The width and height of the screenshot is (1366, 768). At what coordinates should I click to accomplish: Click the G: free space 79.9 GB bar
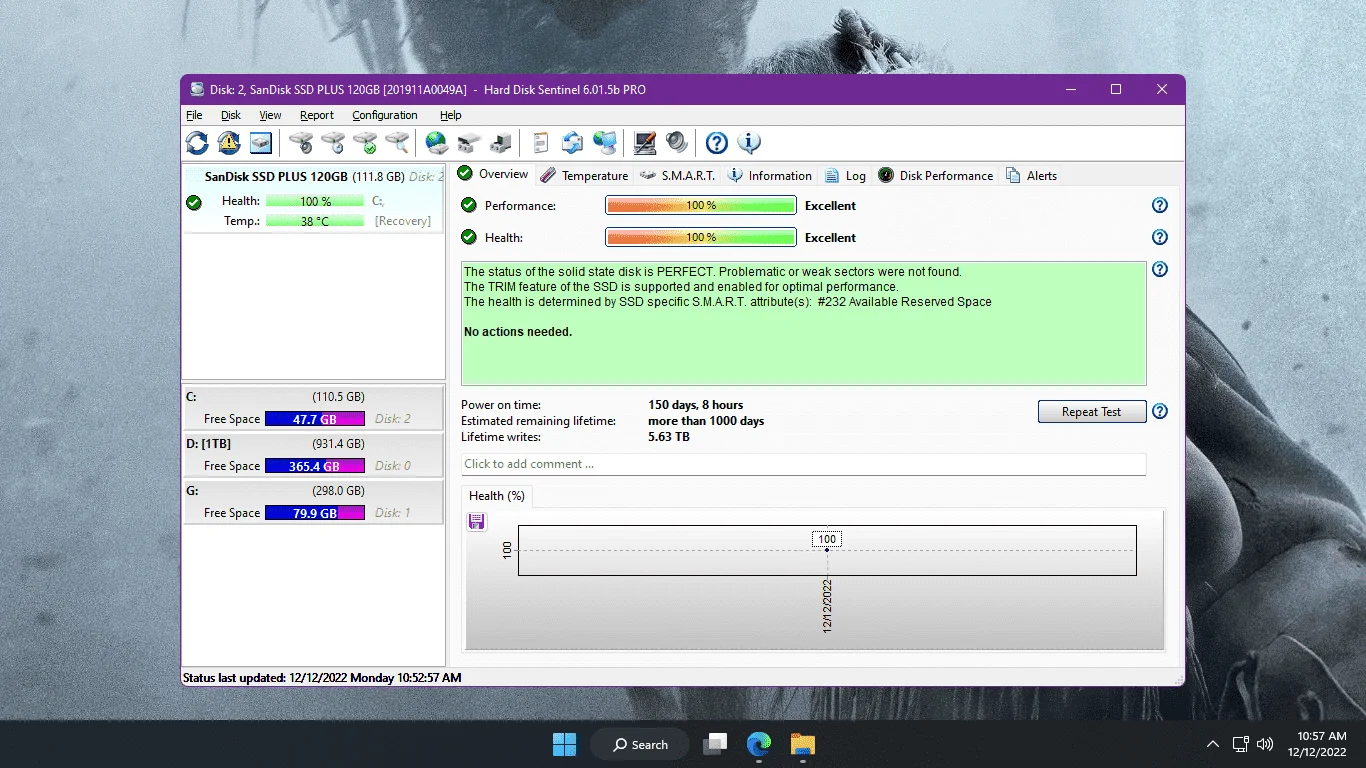pos(315,513)
